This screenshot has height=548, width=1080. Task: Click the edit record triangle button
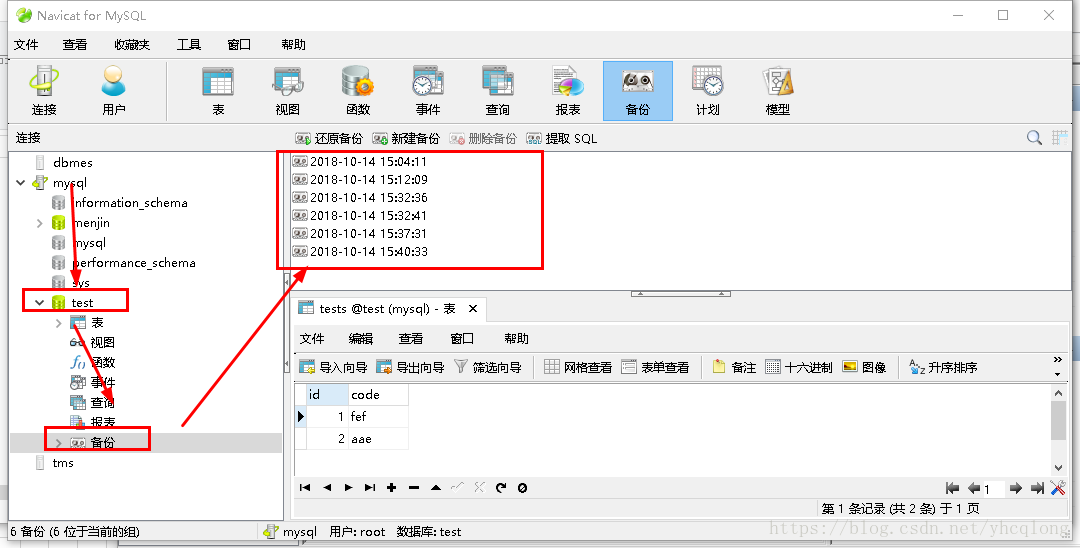[x=436, y=487]
